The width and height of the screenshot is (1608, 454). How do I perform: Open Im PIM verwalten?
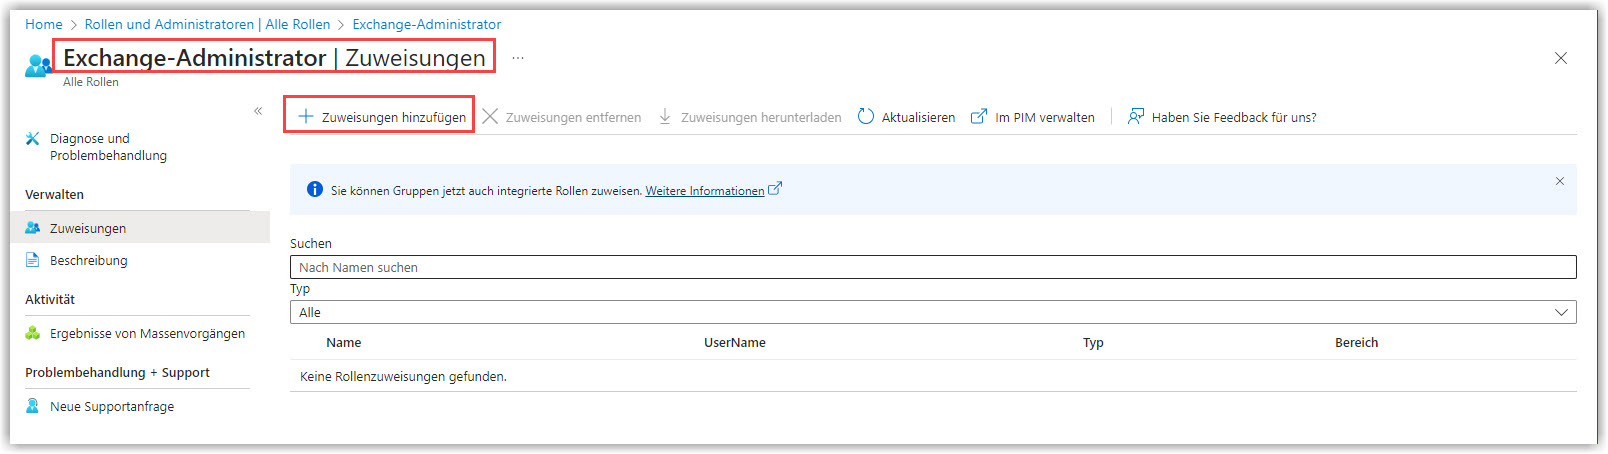1033,117
